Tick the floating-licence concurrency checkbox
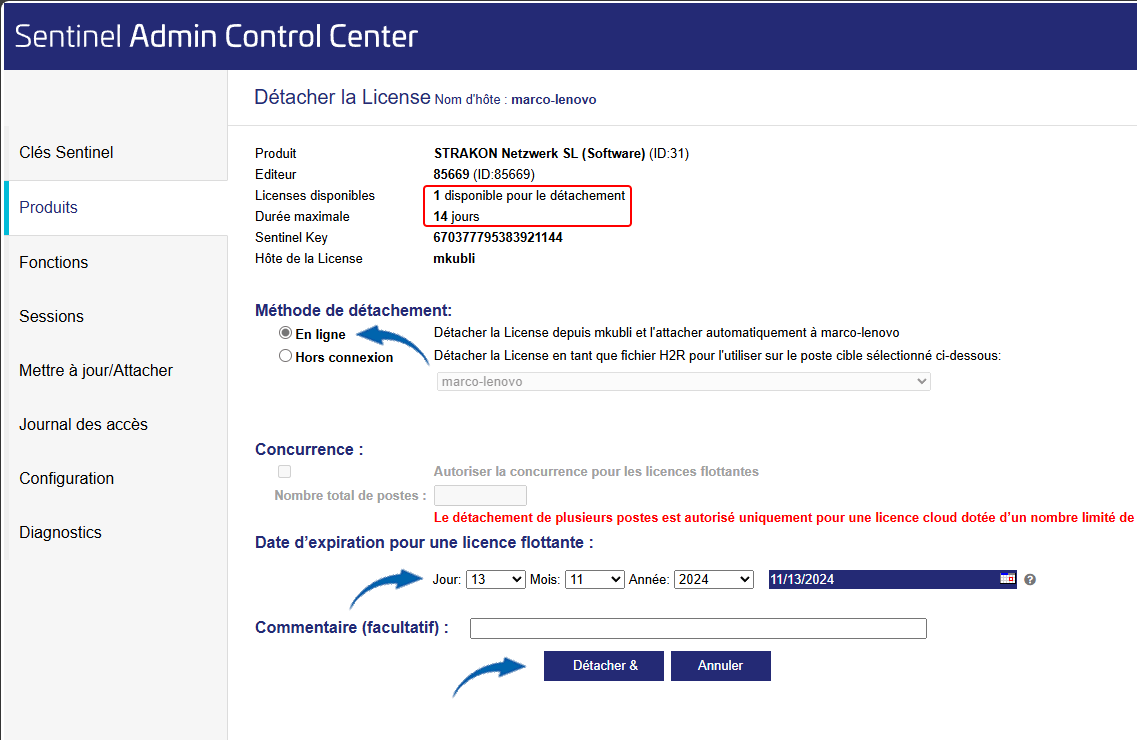 click(284, 472)
